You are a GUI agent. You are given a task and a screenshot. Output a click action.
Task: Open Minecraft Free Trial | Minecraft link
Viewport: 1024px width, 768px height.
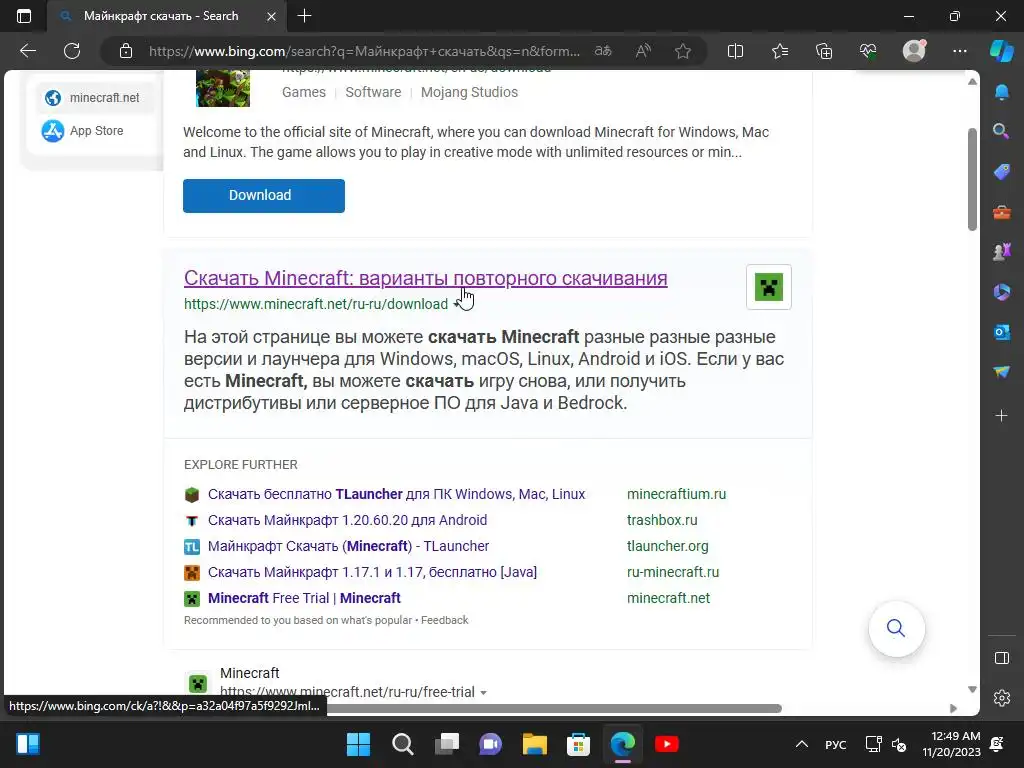[x=304, y=598]
